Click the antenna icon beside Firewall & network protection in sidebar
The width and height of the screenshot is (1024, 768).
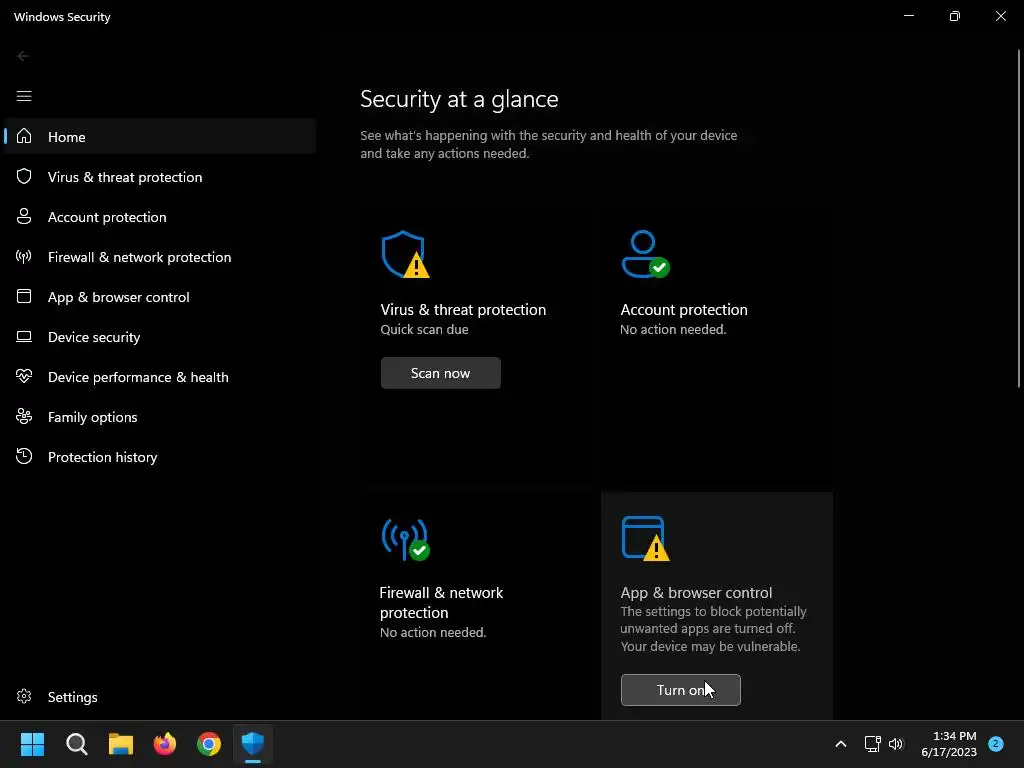point(24,257)
